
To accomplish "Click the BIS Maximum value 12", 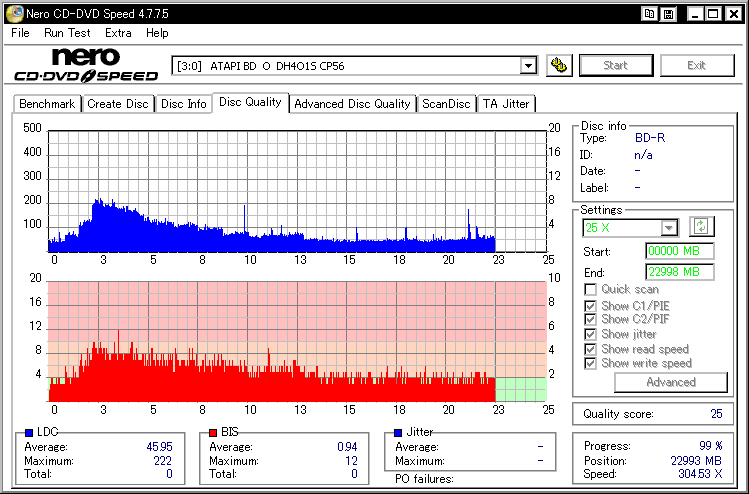I will pyautogui.click(x=351, y=461).
